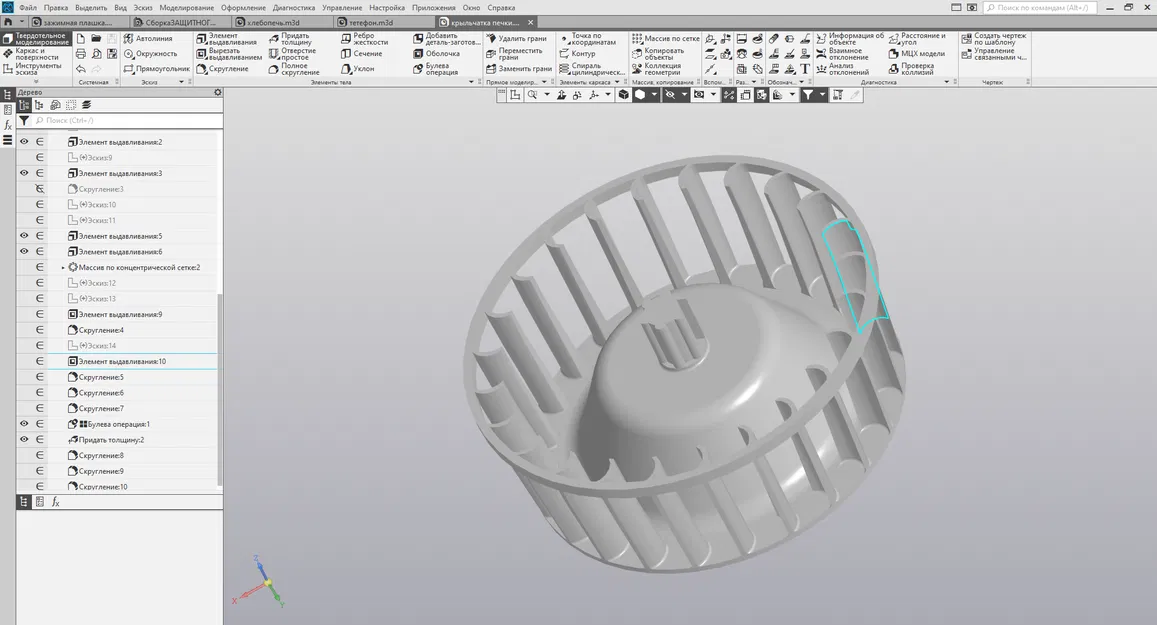Screen dimensions: 1157x625
Task: Expand toolbar set list below Инструменты эскиза
Action: pos(36,81)
